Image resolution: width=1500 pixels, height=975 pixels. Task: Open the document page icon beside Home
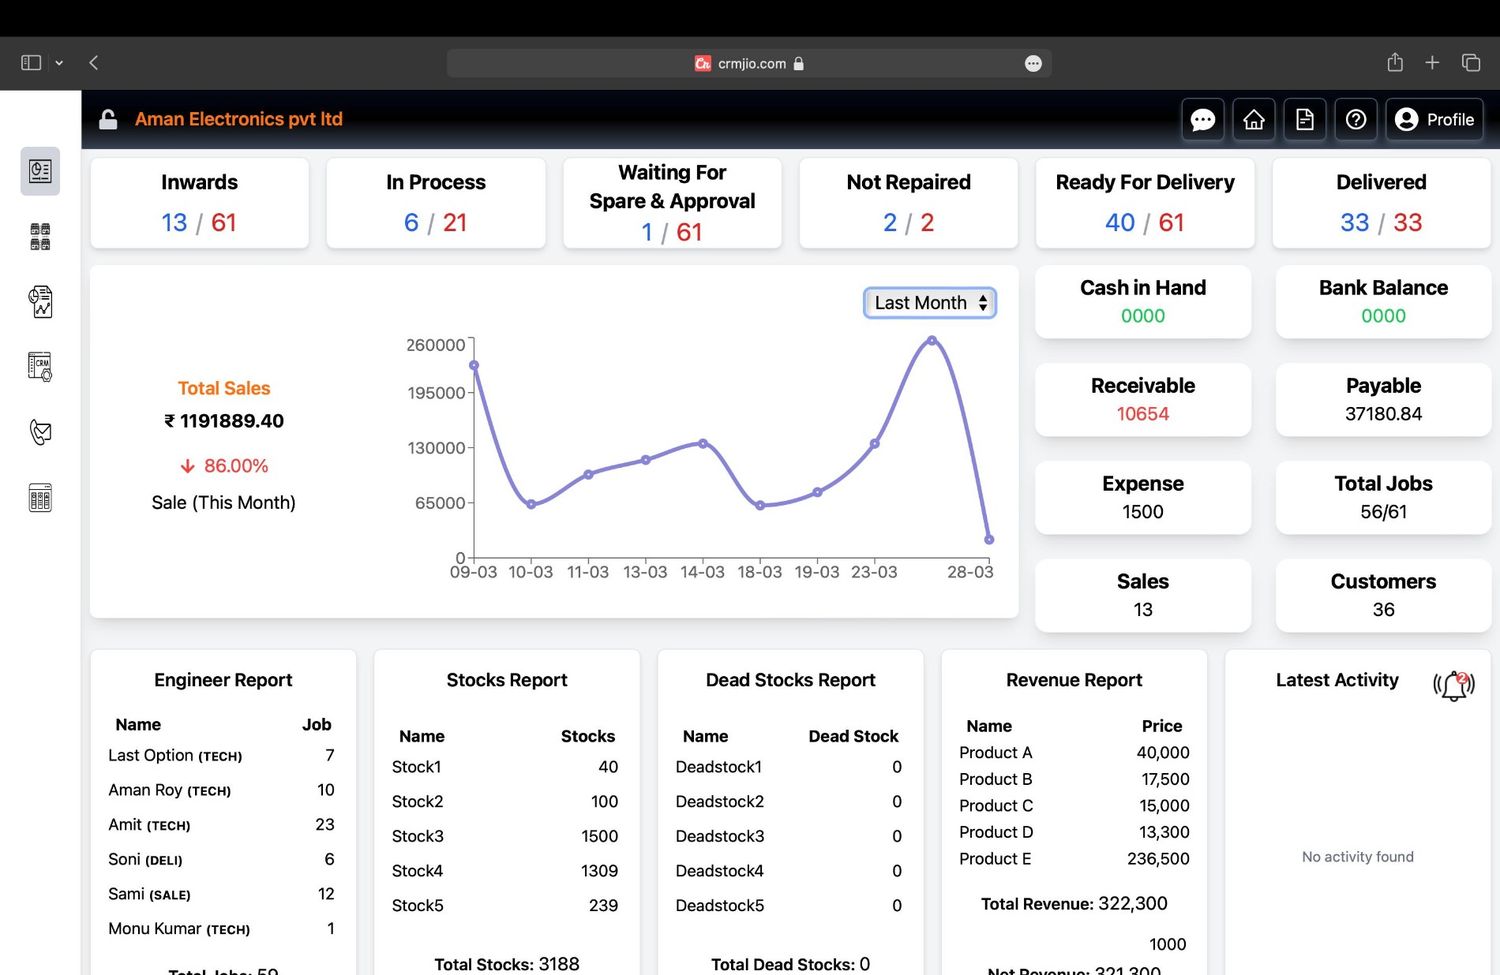click(1304, 119)
